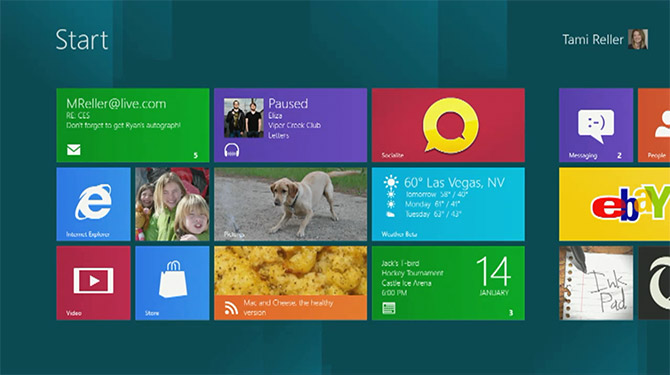Open the Las Vegas weather tile
Screen dimensions: 670x375
click(x=448, y=204)
